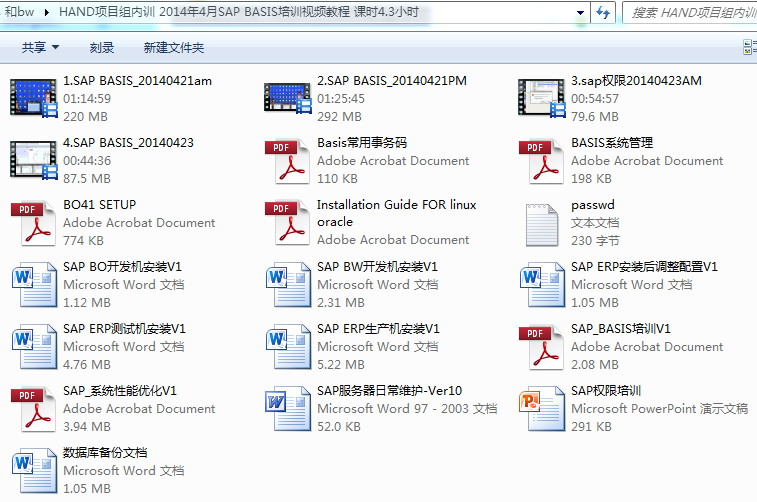Select file name BO41 SETUP
Viewport: 757px width, 502px height.
100,205
